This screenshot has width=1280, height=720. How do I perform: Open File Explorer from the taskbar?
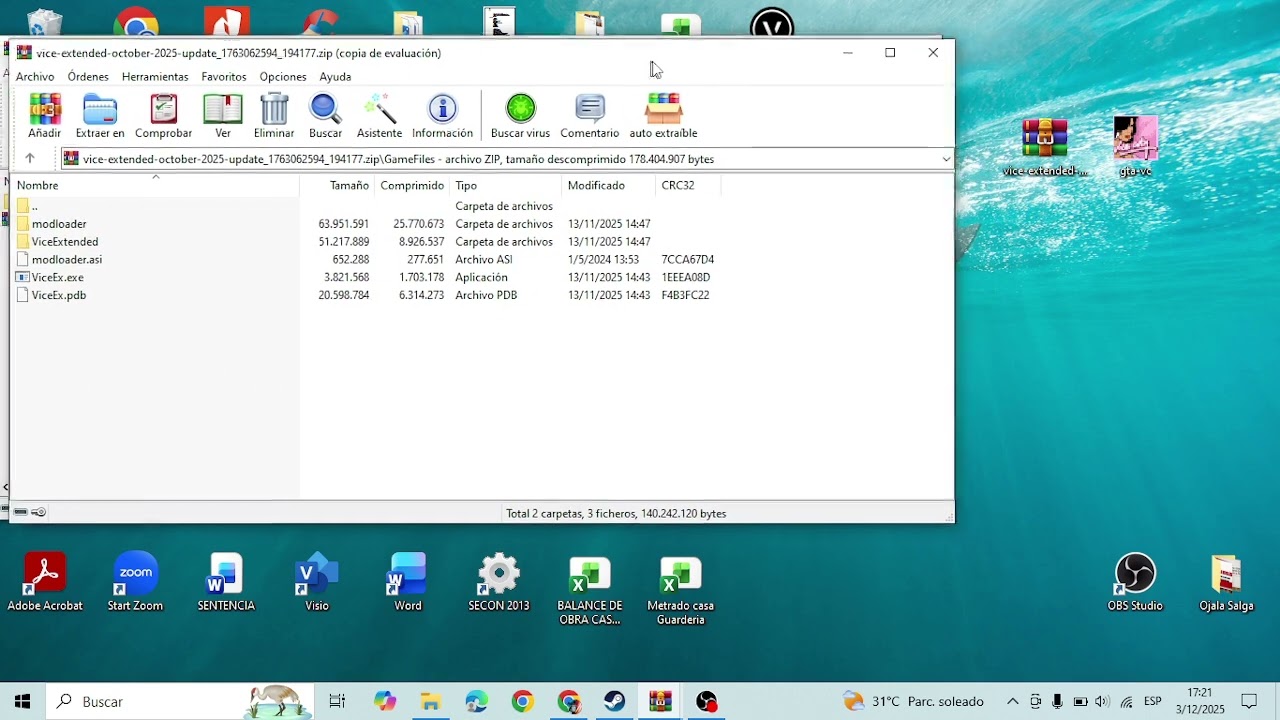coord(430,701)
